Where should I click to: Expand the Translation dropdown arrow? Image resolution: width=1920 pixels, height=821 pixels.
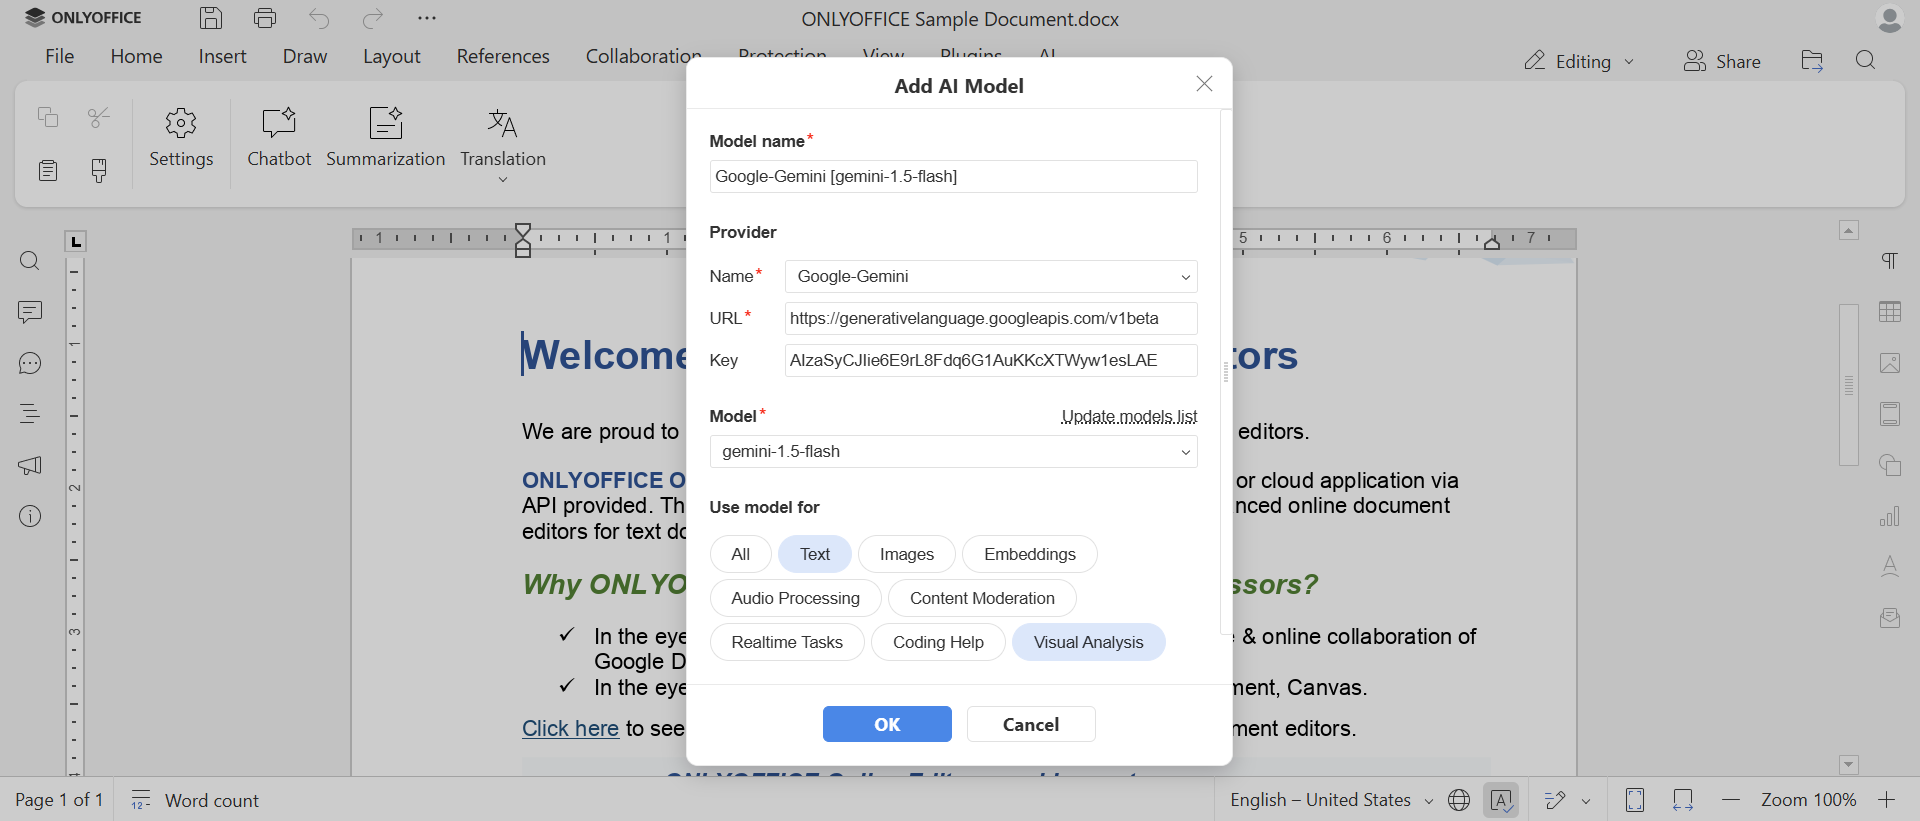503,180
